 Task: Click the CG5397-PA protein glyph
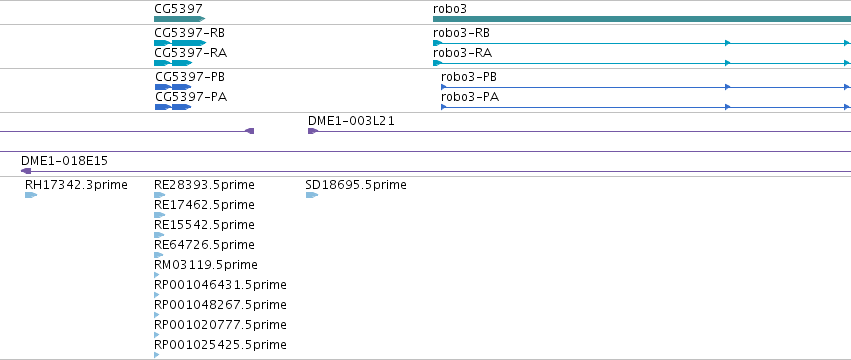tap(173, 107)
